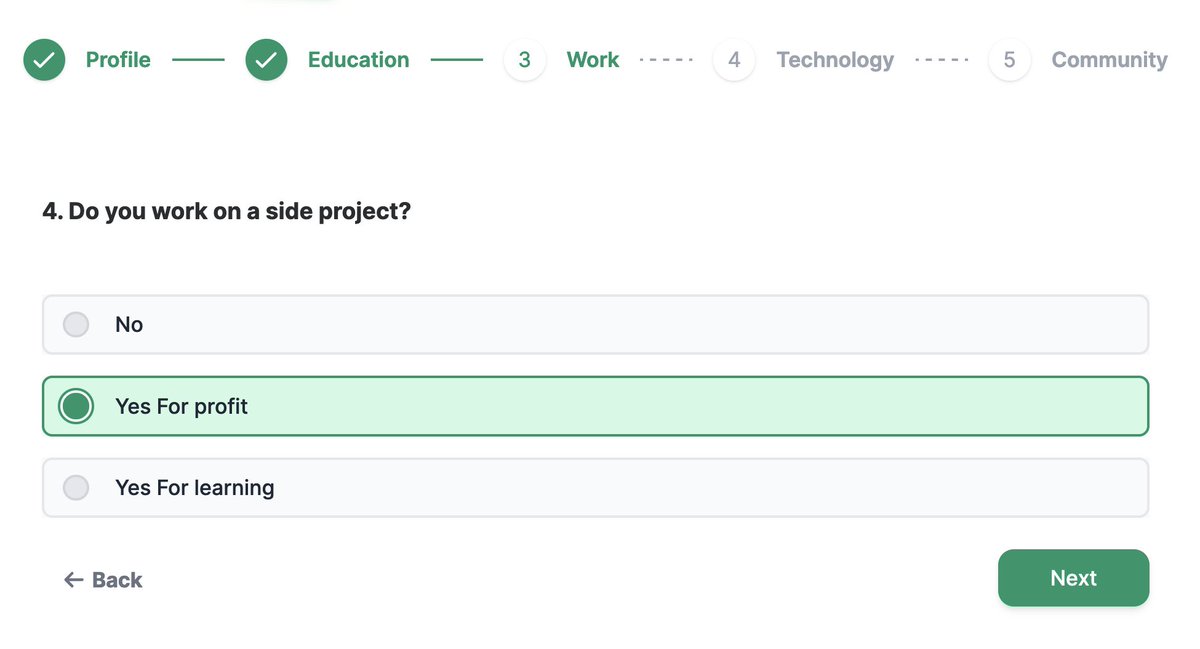The height and width of the screenshot is (649, 1200).
Task: Choose the No option row
Action: coord(595,325)
